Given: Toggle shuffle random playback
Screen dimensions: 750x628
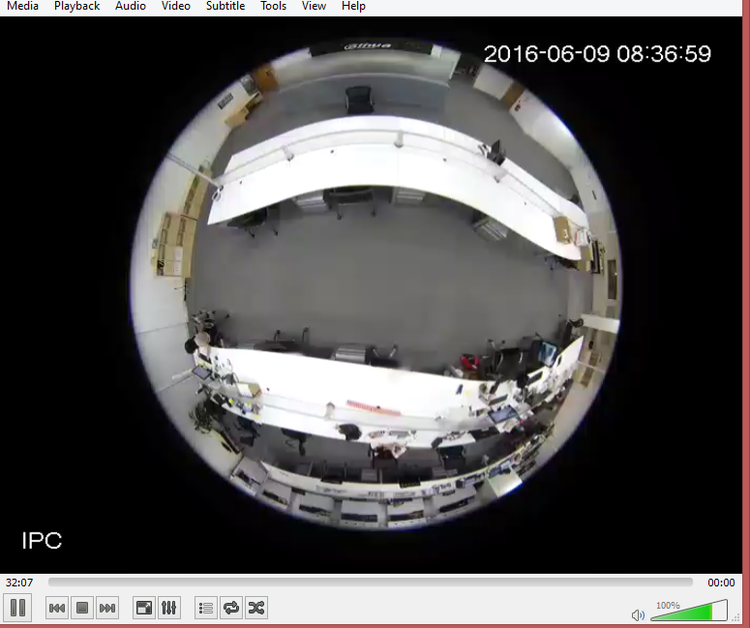Looking at the screenshot, I should pyautogui.click(x=256, y=608).
